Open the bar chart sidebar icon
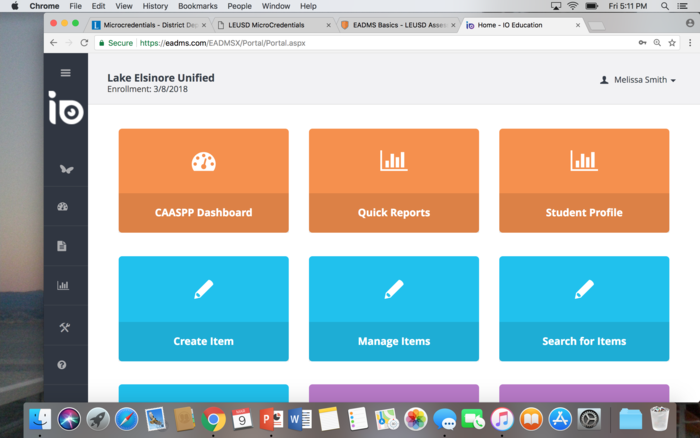 pyautogui.click(x=63, y=285)
